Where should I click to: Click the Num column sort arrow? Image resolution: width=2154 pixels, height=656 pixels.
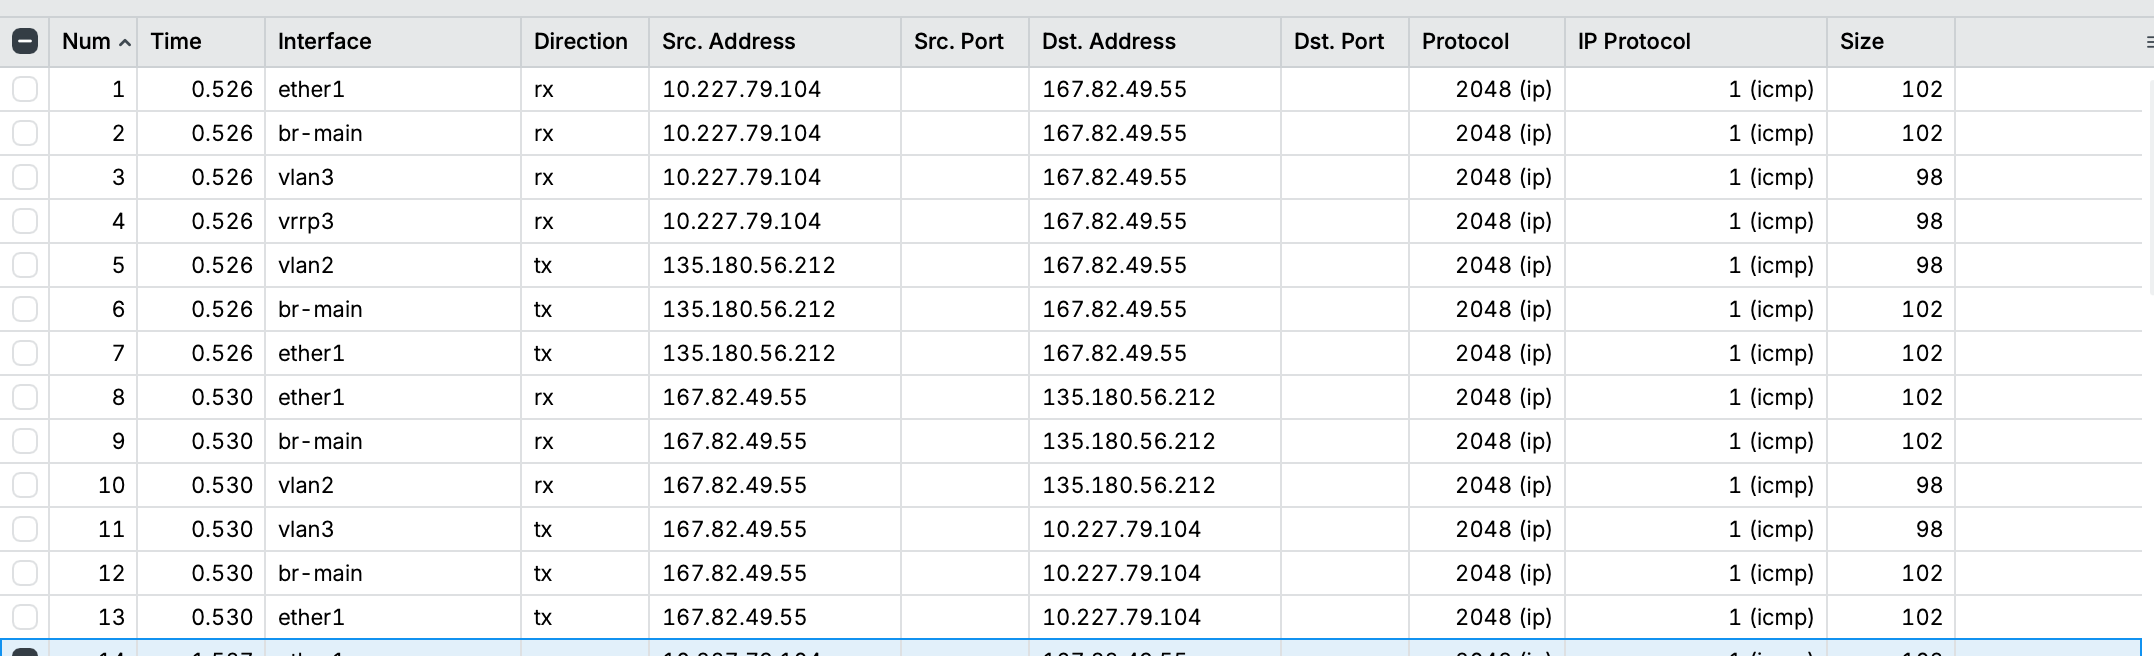pyautogui.click(x=124, y=42)
